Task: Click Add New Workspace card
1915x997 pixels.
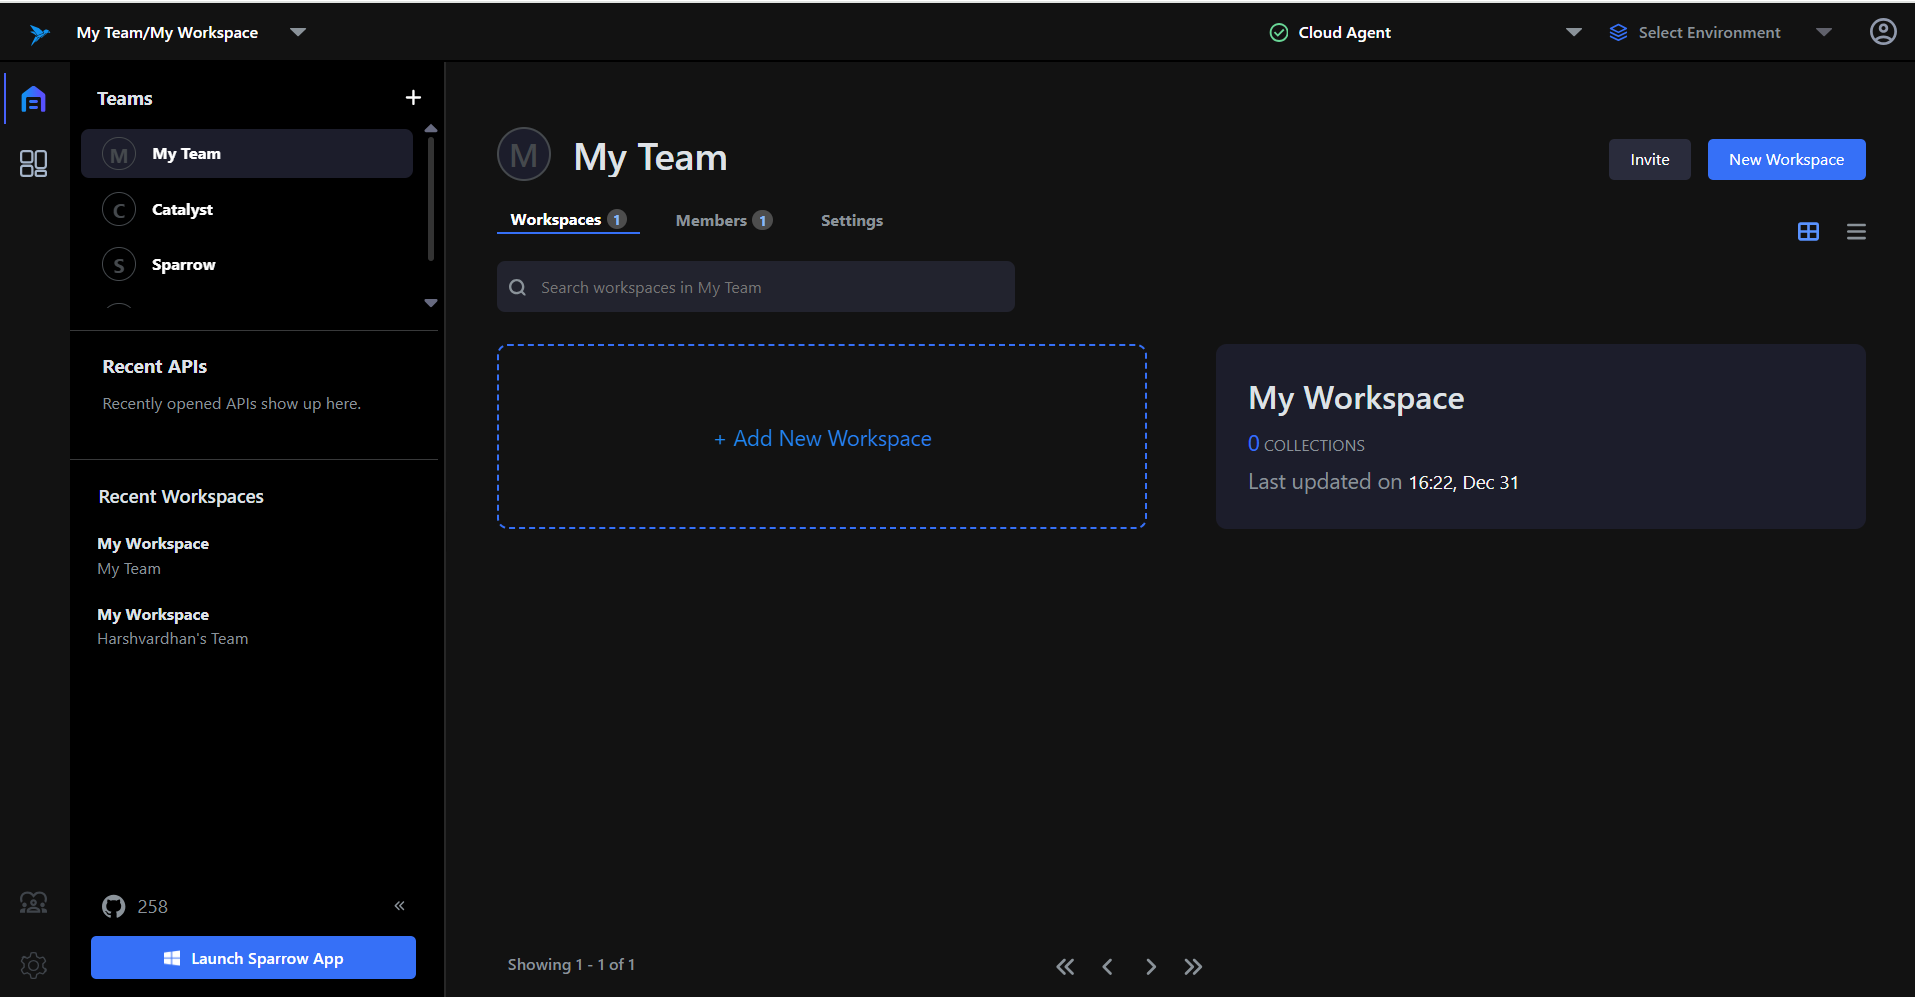Action: click(x=822, y=437)
